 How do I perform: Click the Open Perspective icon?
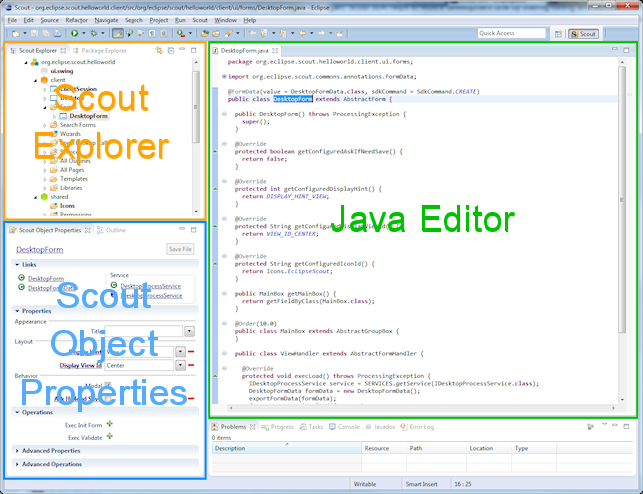[x=559, y=34]
